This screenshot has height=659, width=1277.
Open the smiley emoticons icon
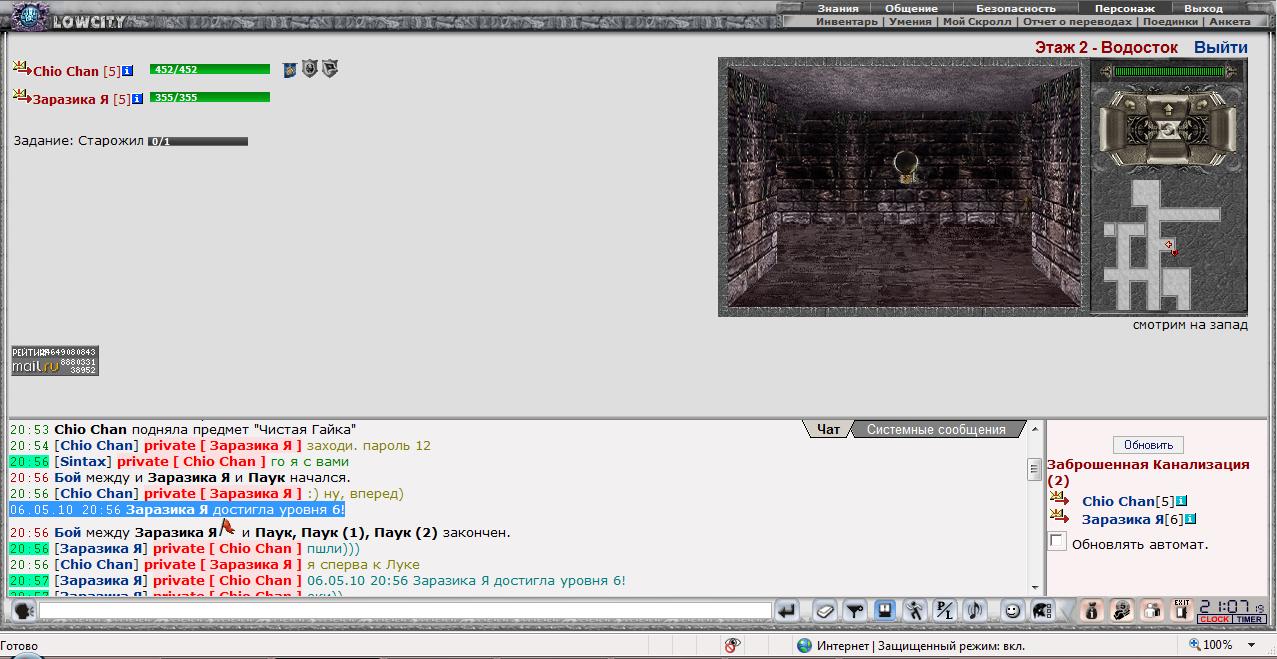point(1012,610)
